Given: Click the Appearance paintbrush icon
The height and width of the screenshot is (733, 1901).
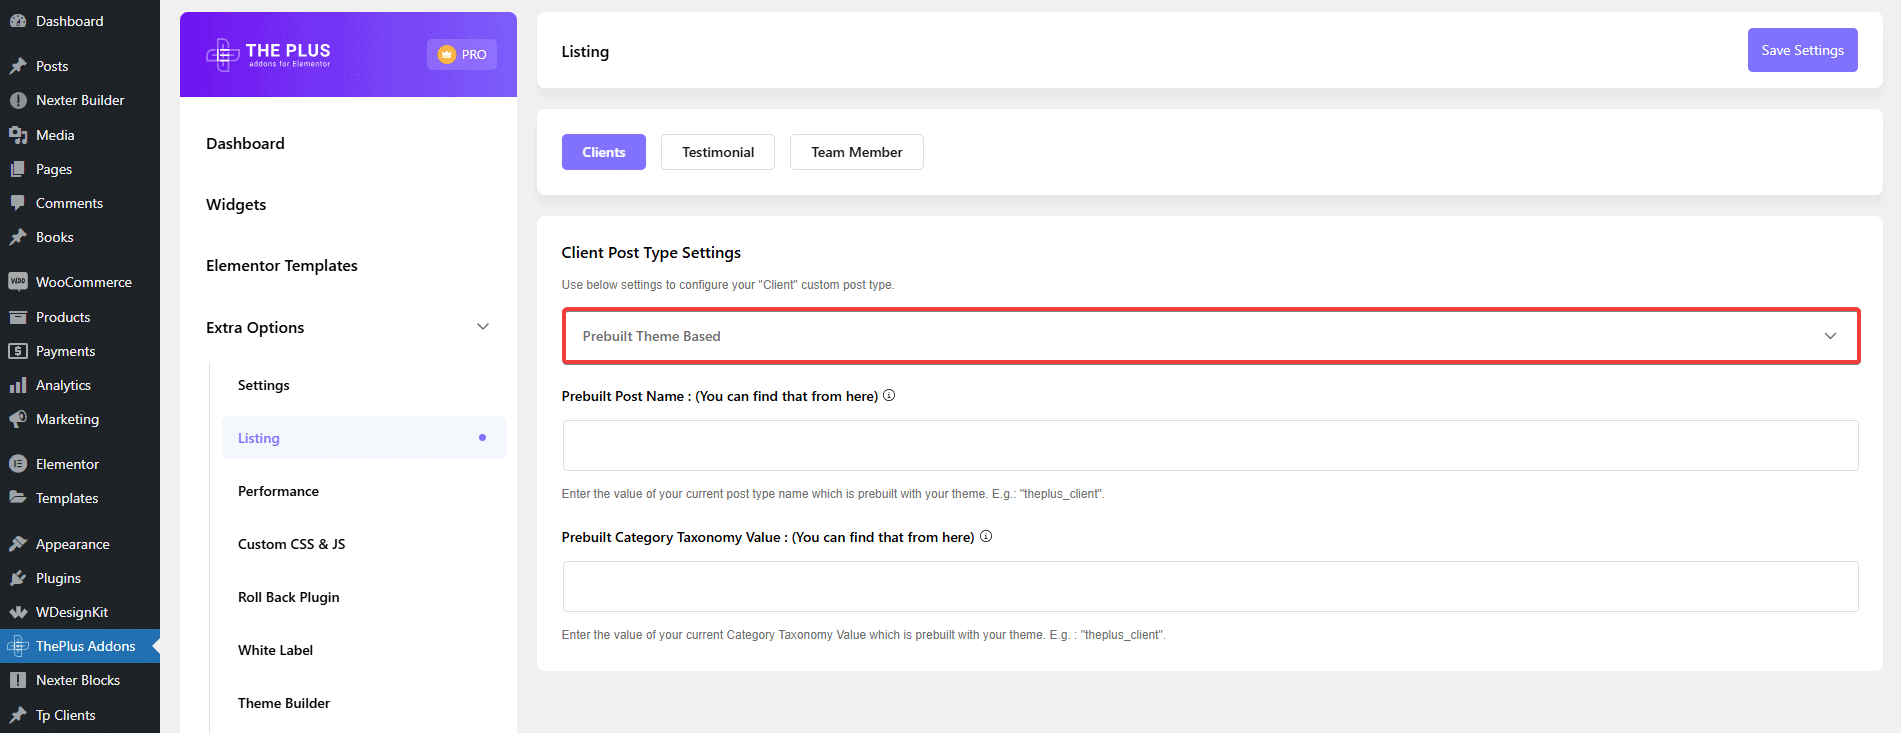Looking at the screenshot, I should click(17, 544).
